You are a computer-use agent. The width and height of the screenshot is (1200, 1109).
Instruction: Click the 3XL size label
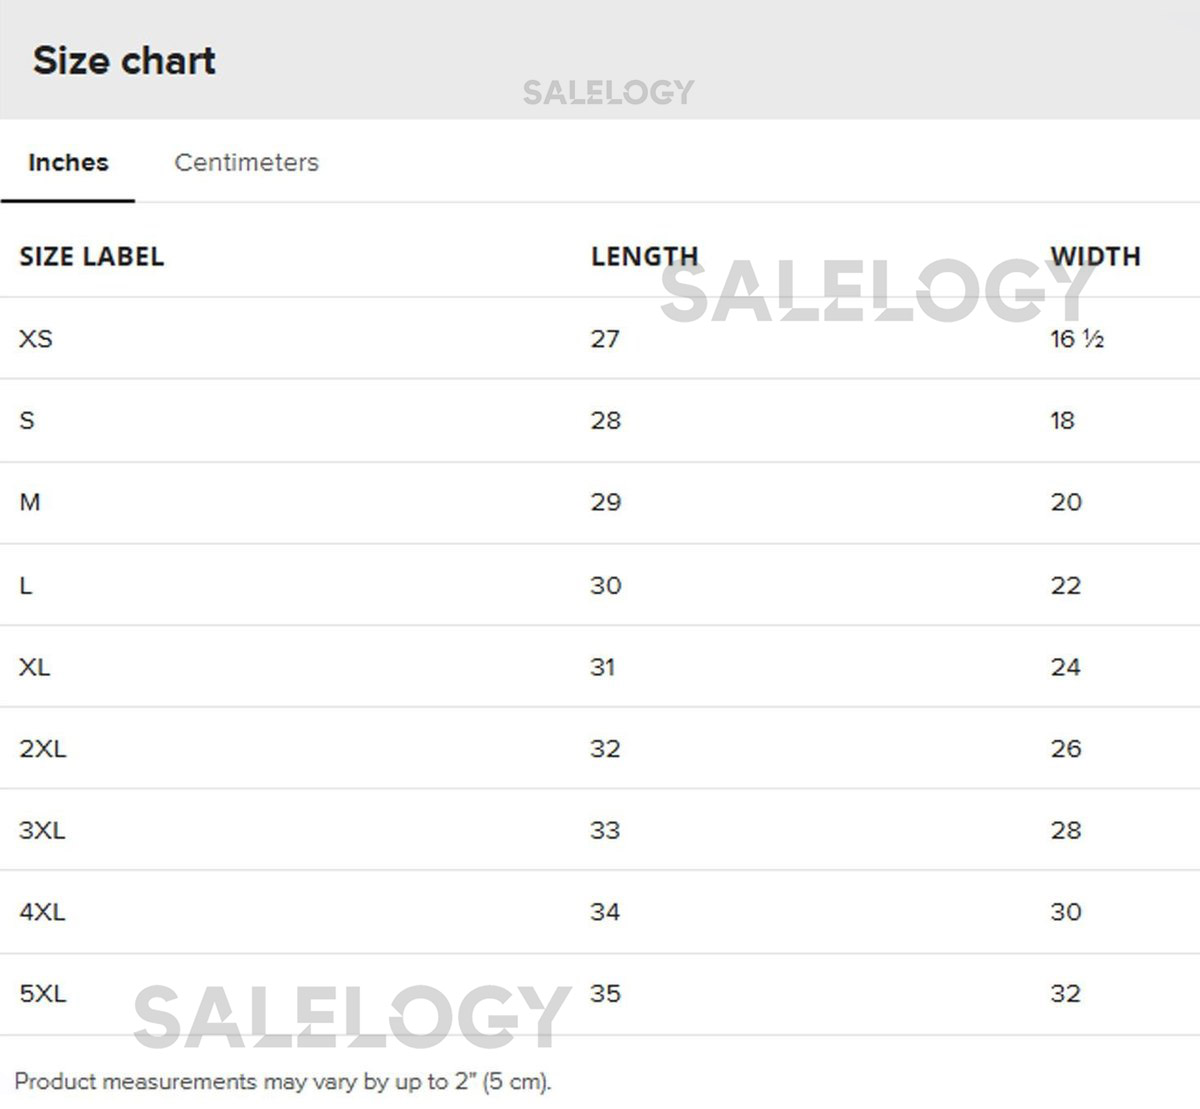(42, 830)
